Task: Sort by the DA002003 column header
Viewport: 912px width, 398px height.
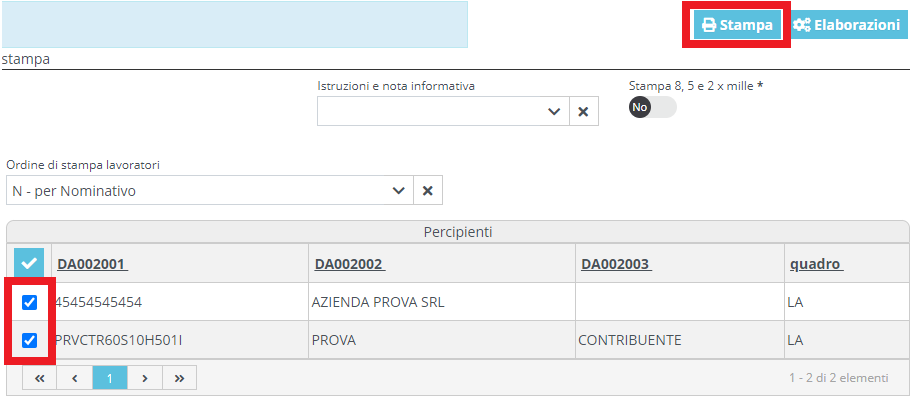Action: 616,264
